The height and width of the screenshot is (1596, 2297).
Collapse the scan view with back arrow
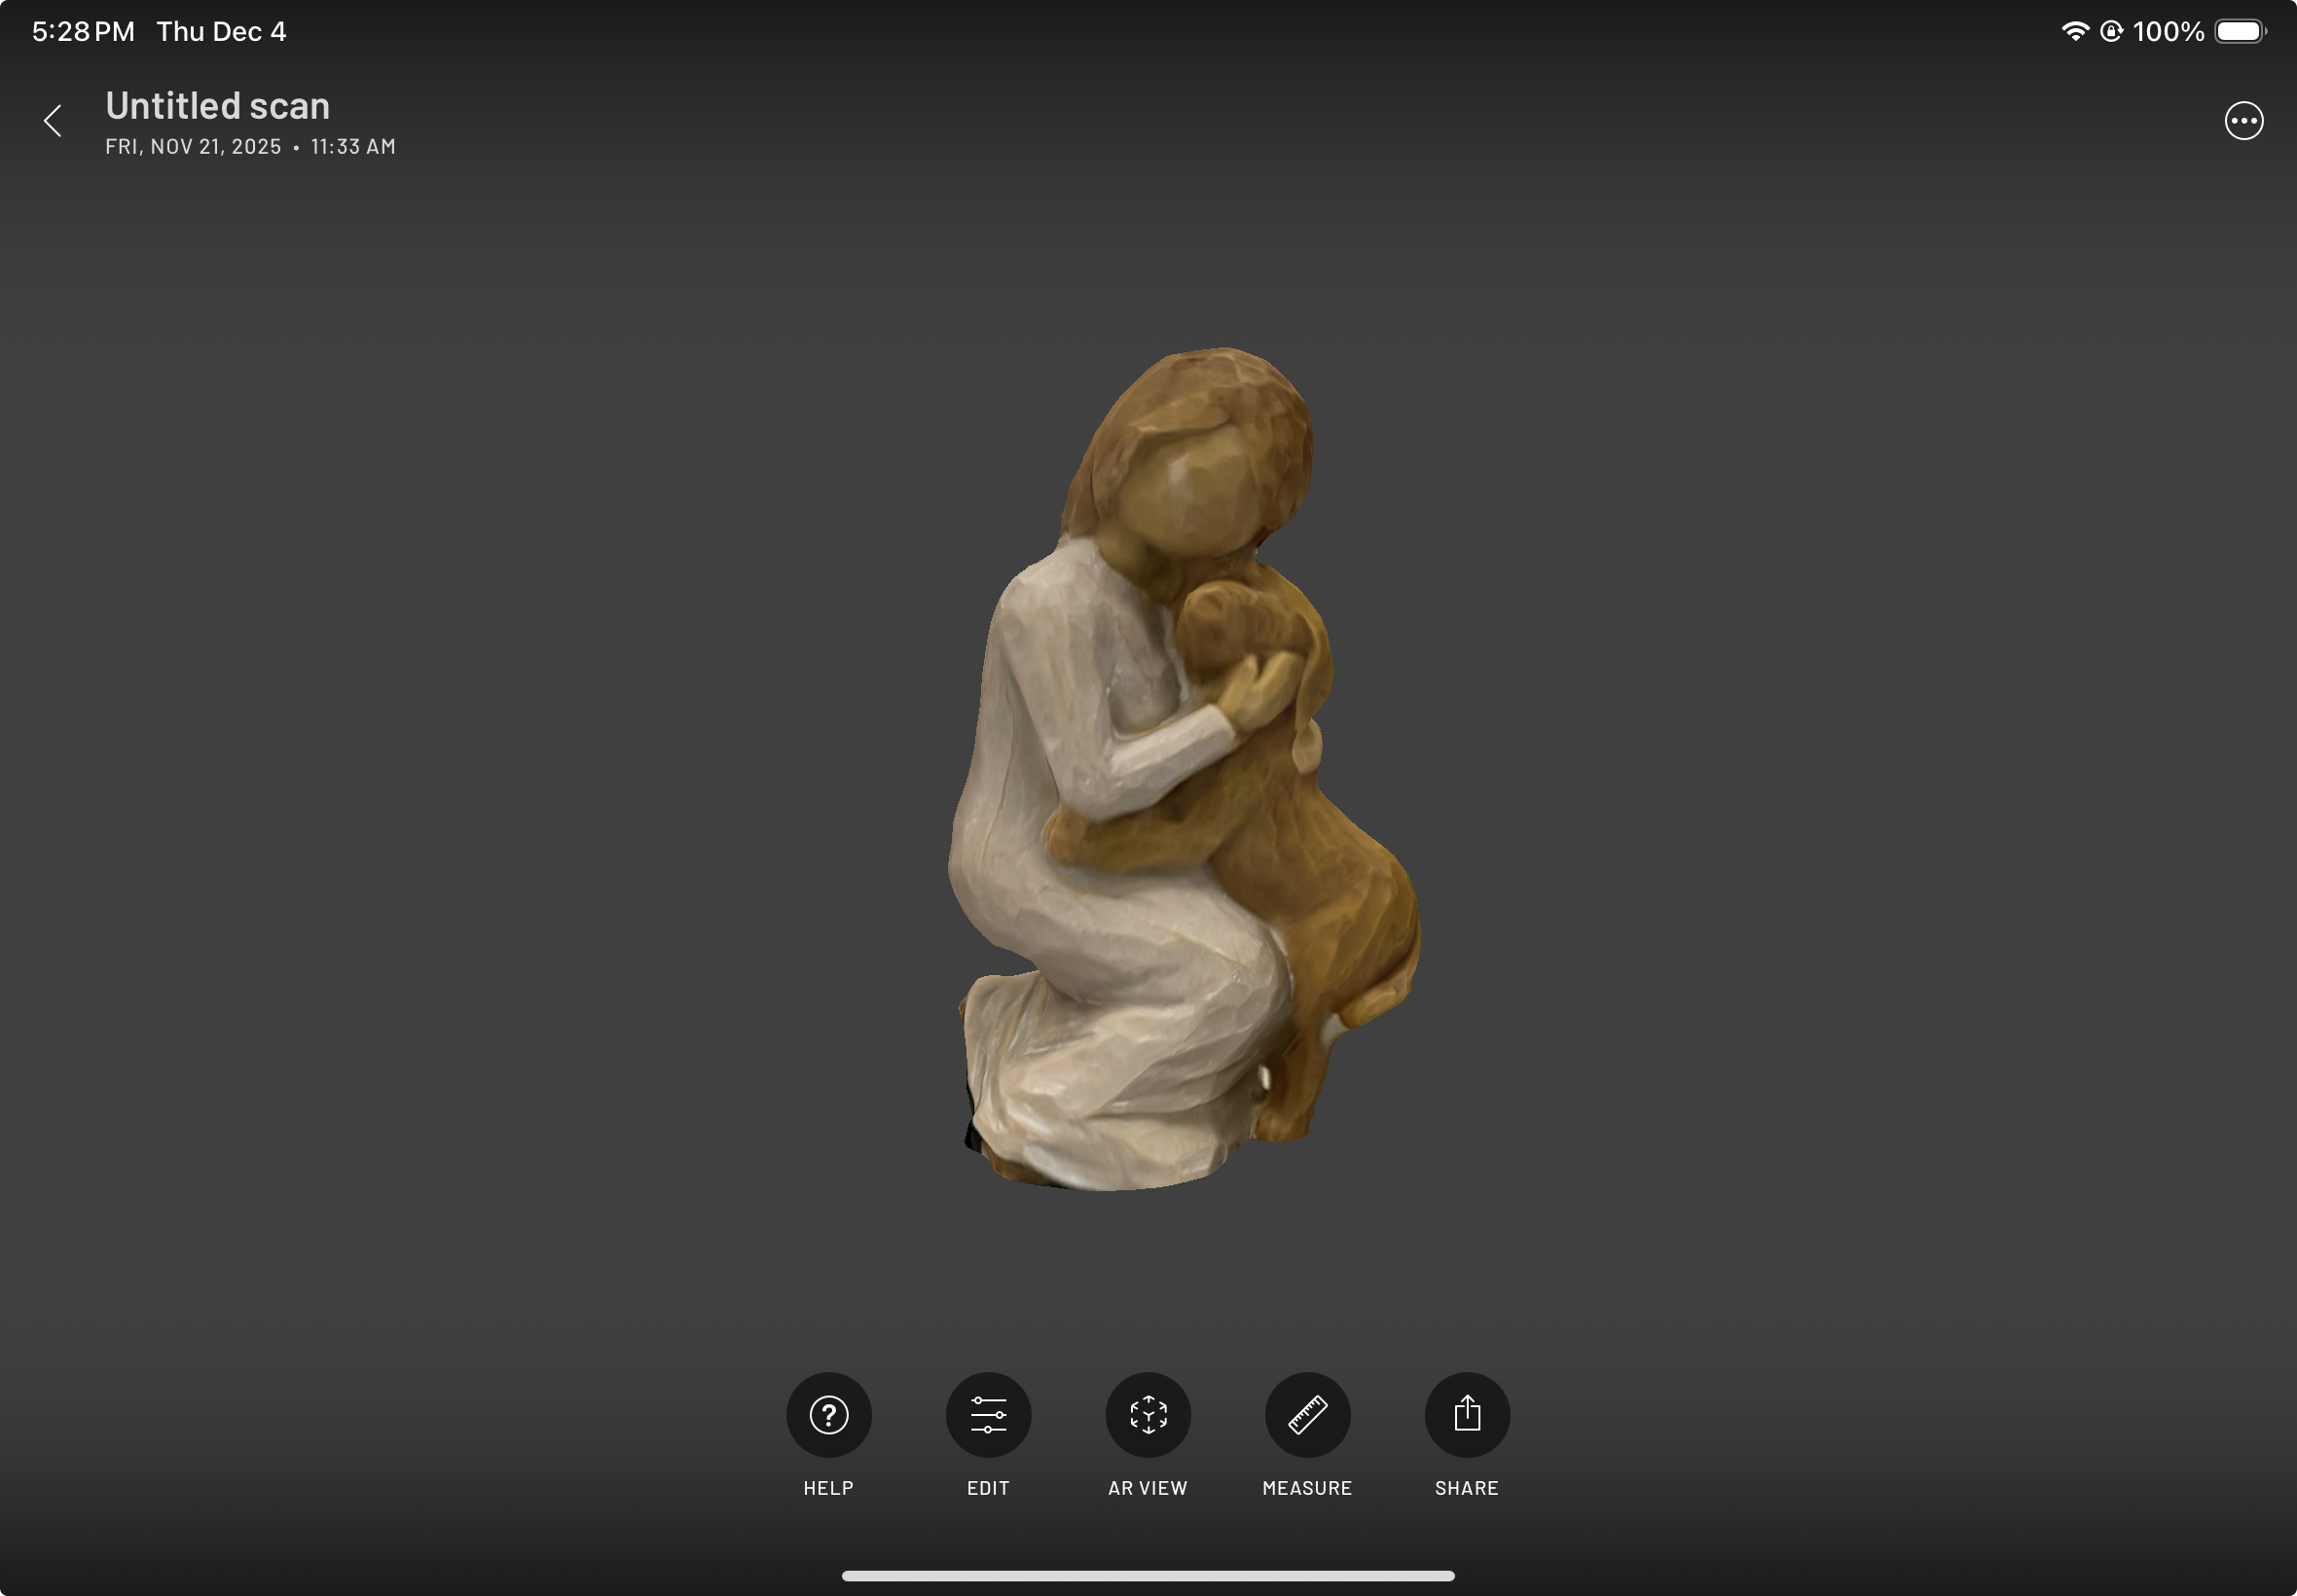click(x=53, y=120)
